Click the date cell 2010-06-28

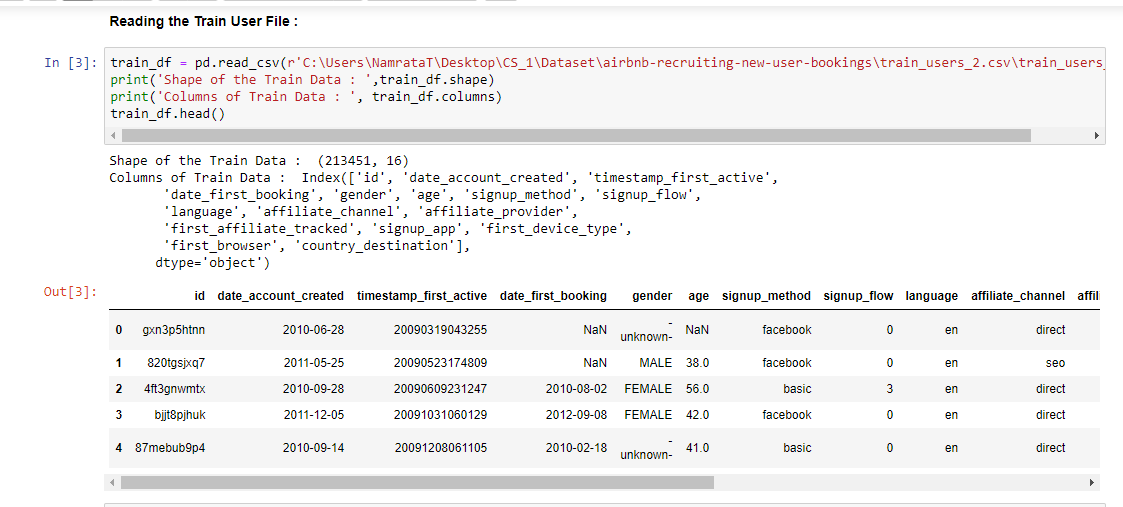click(314, 330)
